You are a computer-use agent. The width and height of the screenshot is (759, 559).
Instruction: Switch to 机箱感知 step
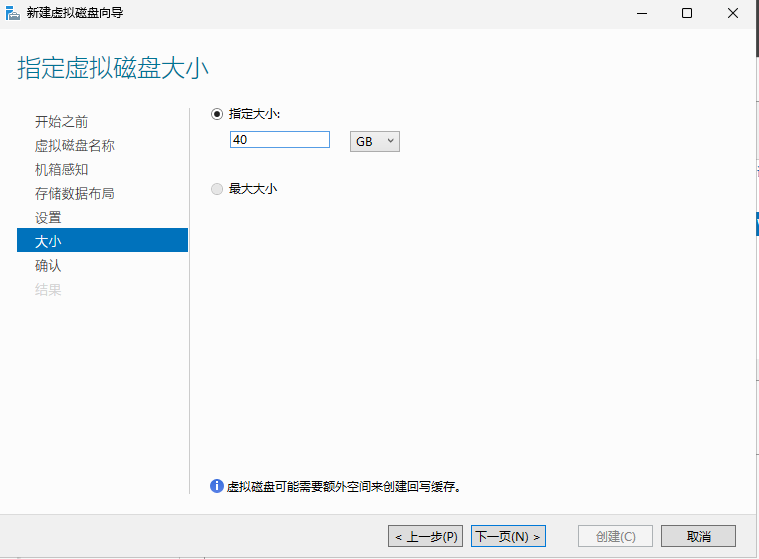click(61, 169)
